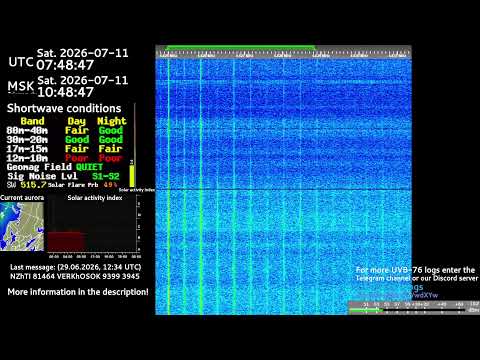Click the 'Band' column header

(x=32, y=121)
